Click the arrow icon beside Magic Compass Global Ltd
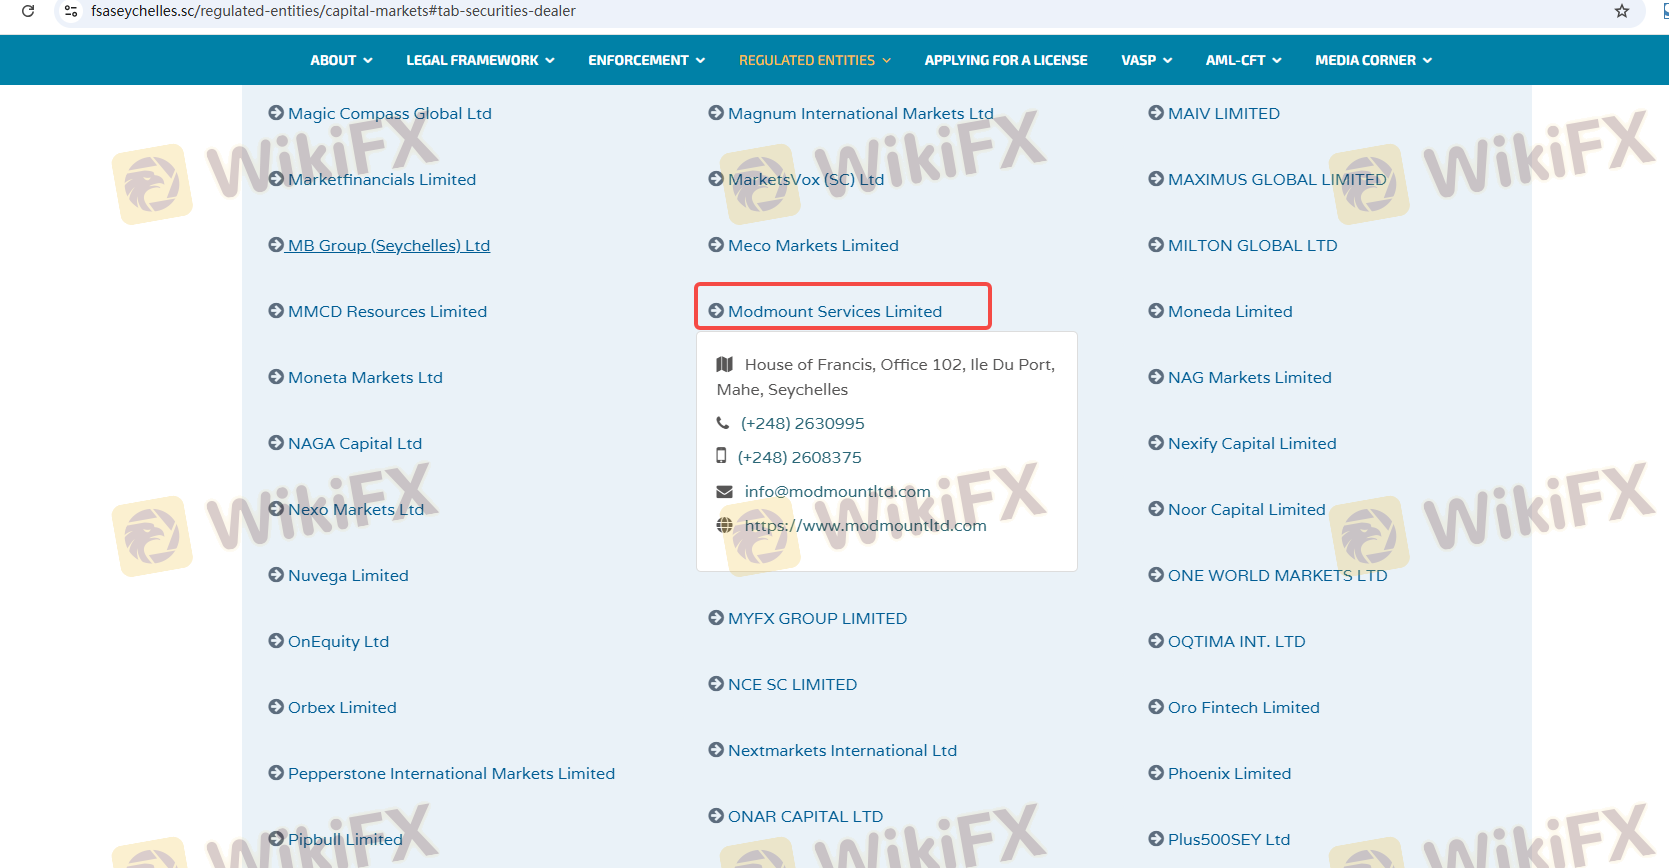Viewport: 1669px width, 868px height. click(276, 113)
